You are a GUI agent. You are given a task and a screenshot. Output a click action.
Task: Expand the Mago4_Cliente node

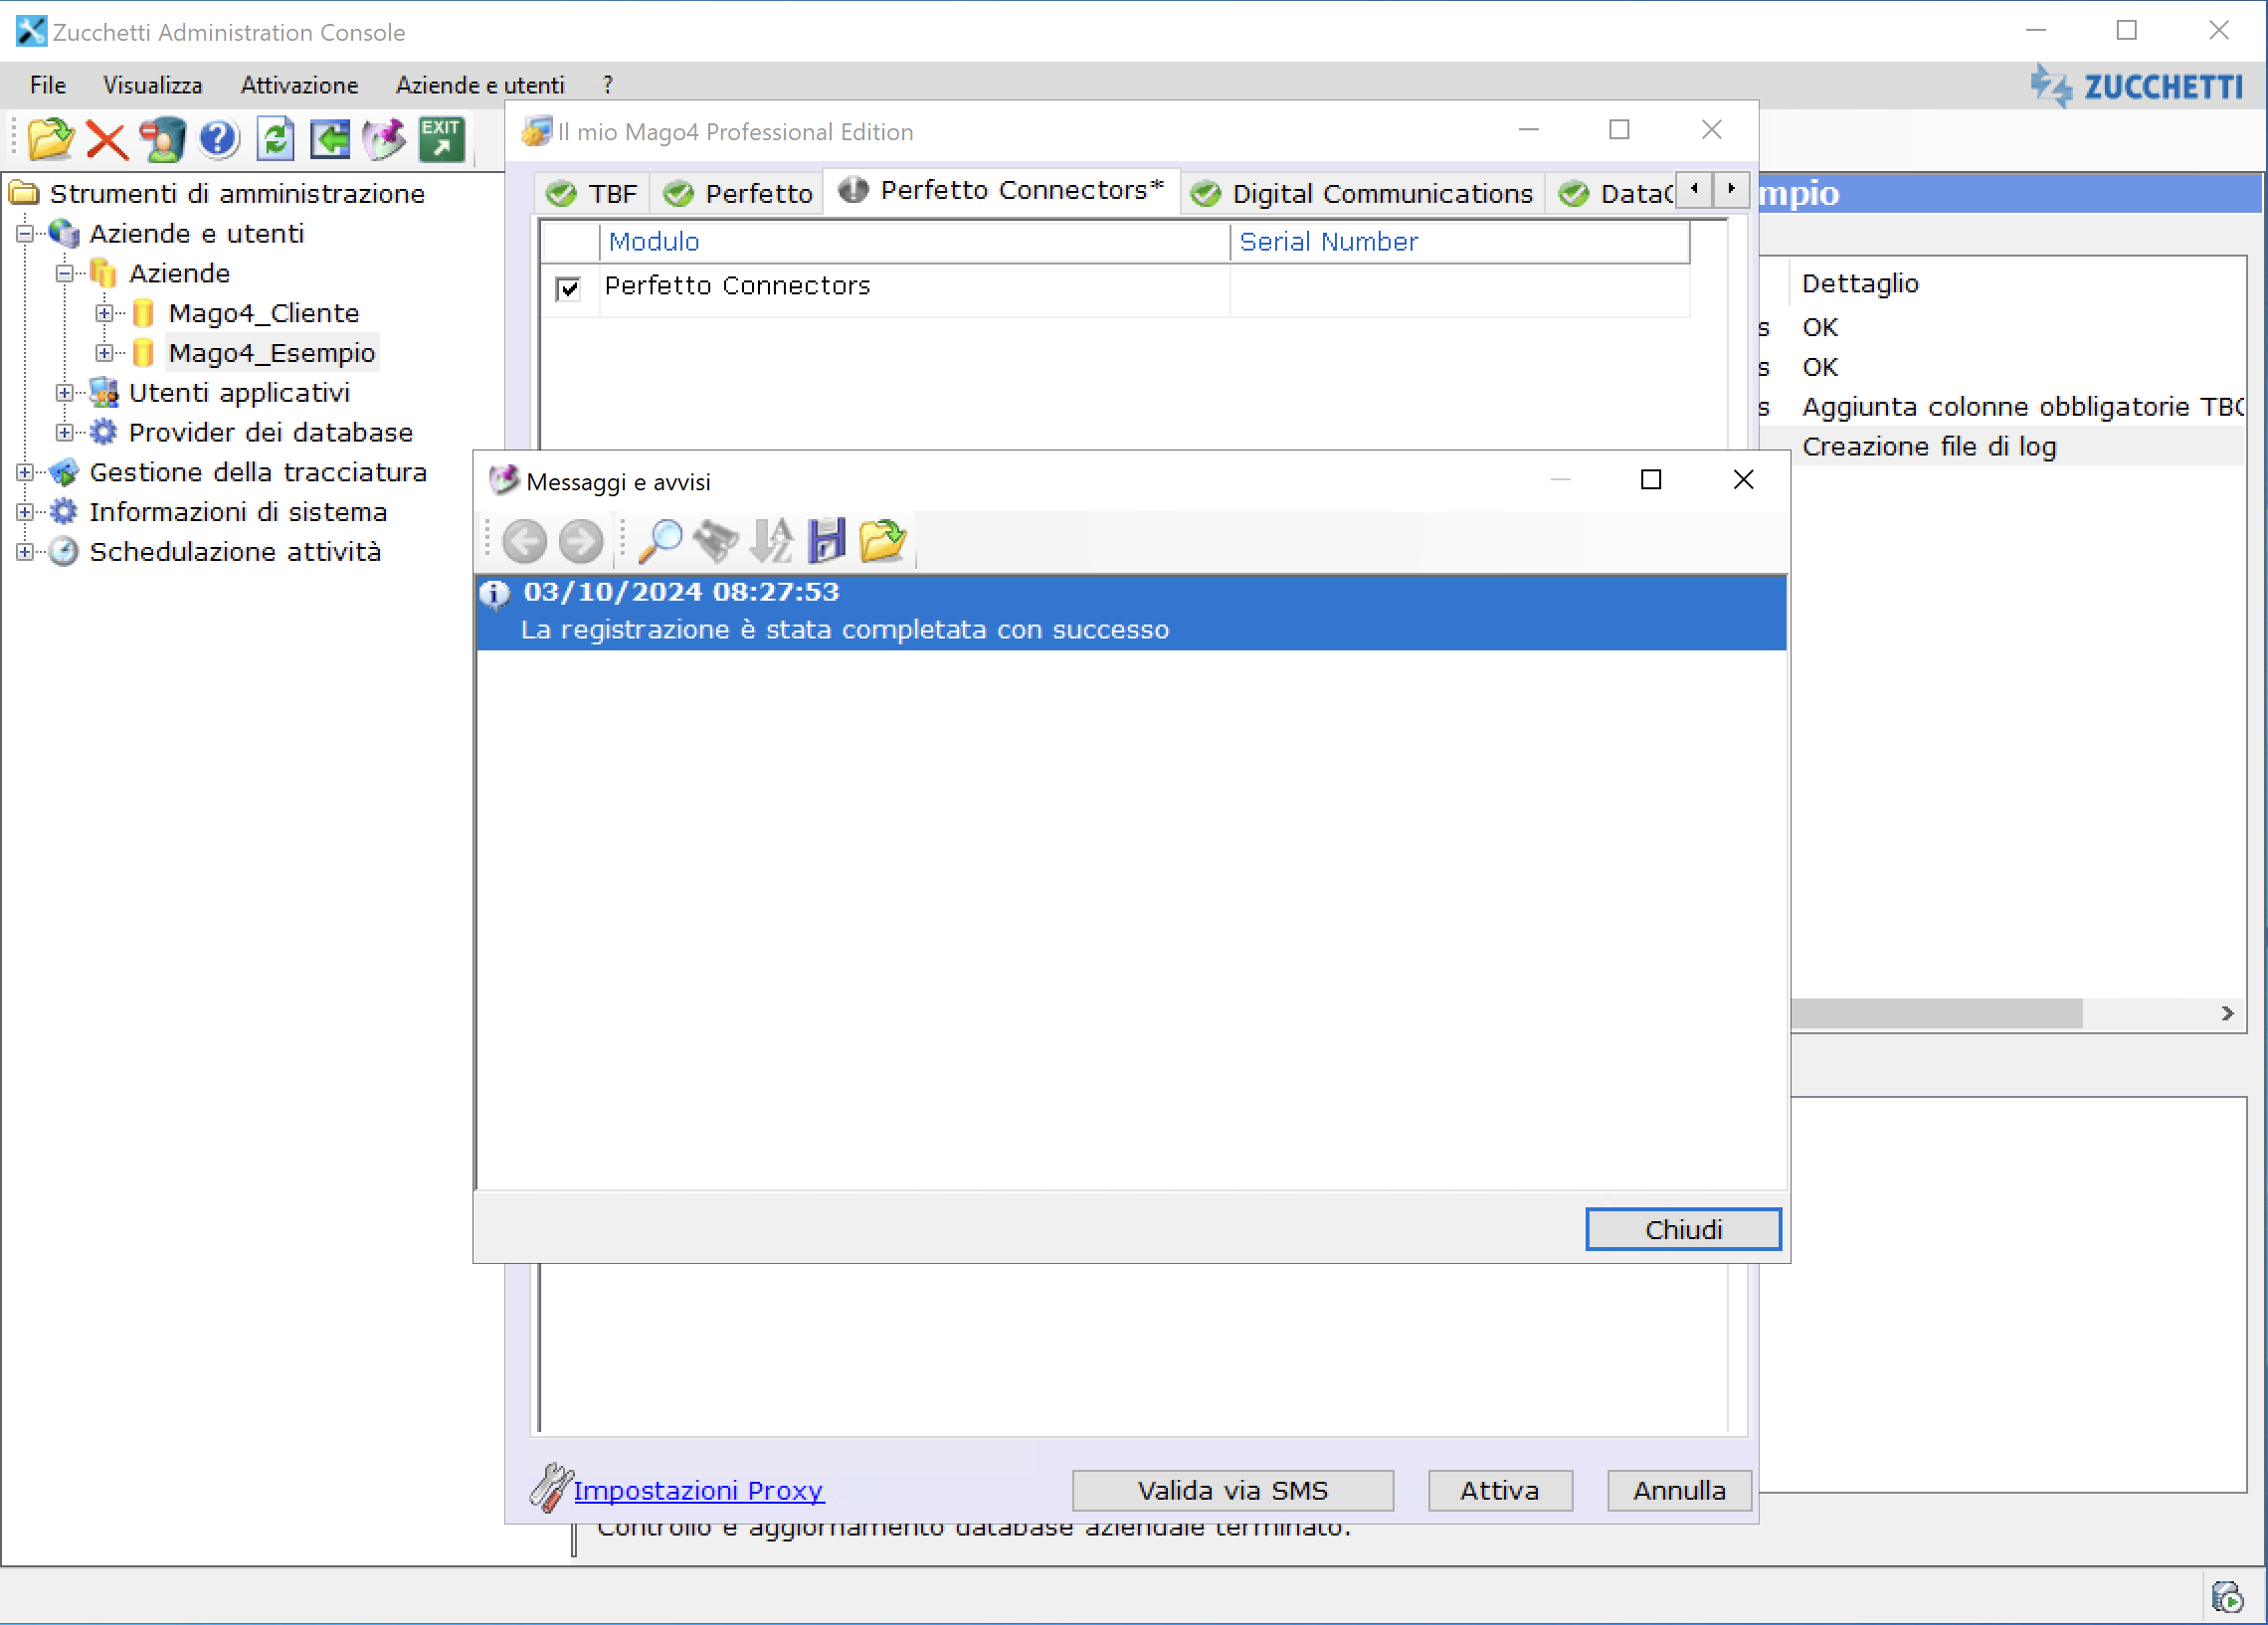[104, 313]
